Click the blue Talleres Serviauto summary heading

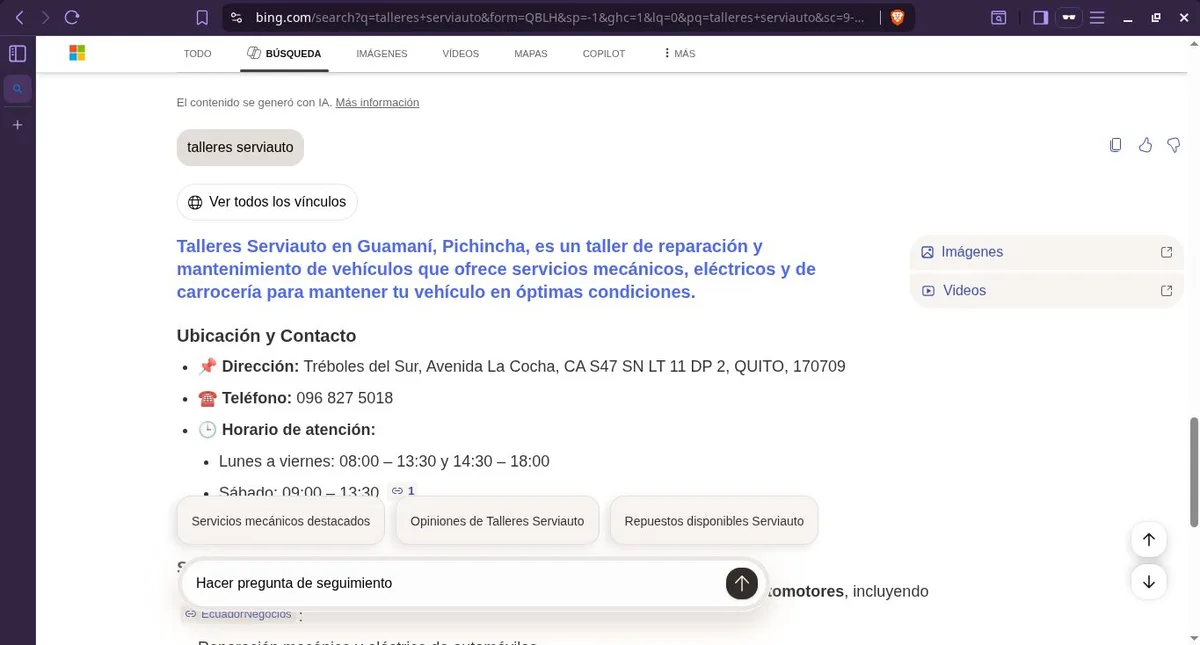[496, 269]
